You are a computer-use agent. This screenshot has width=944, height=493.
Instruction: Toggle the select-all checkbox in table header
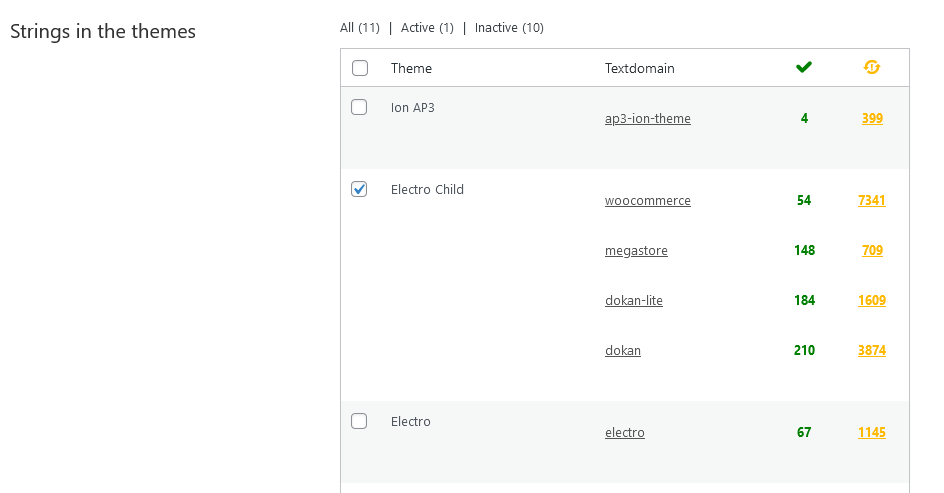coord(360,68)
